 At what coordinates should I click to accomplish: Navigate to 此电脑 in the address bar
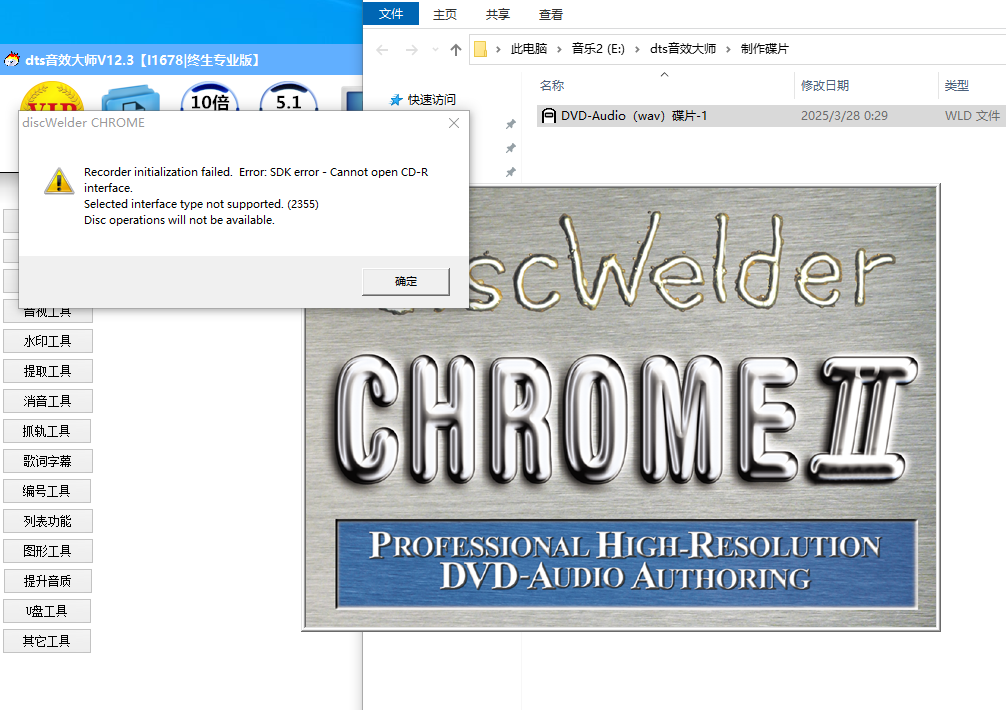(529, 49)
